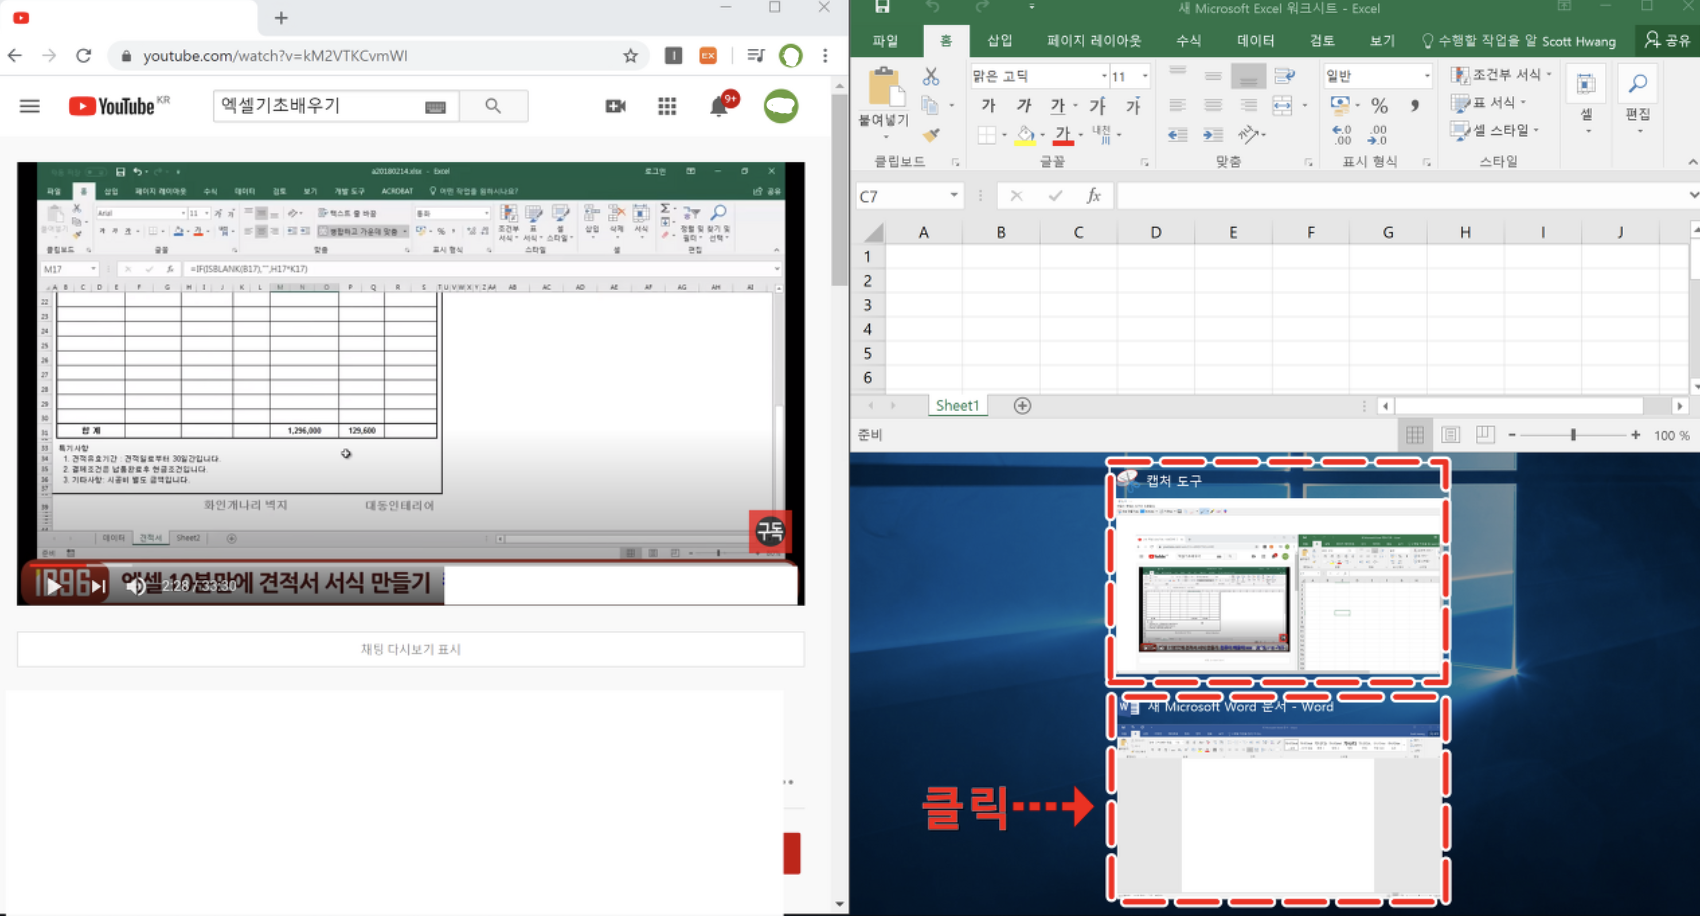Apply red font color 가
The width and height of the screenshot is (1700, 916).
(x=1063, y=135)
